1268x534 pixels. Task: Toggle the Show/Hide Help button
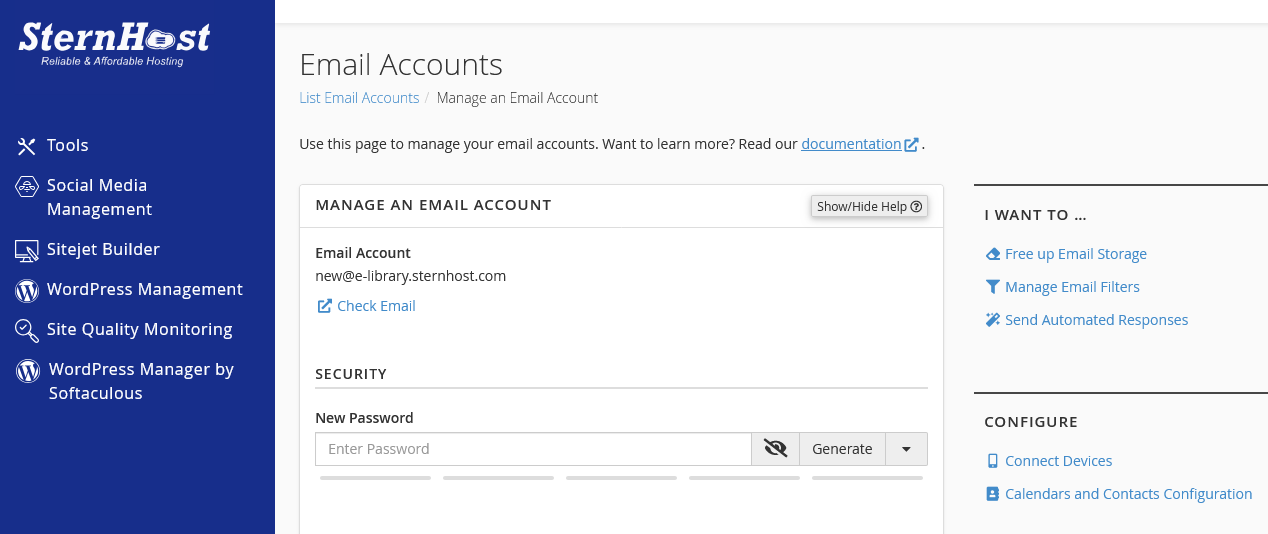pyautogui.click(x=869, y=206)
